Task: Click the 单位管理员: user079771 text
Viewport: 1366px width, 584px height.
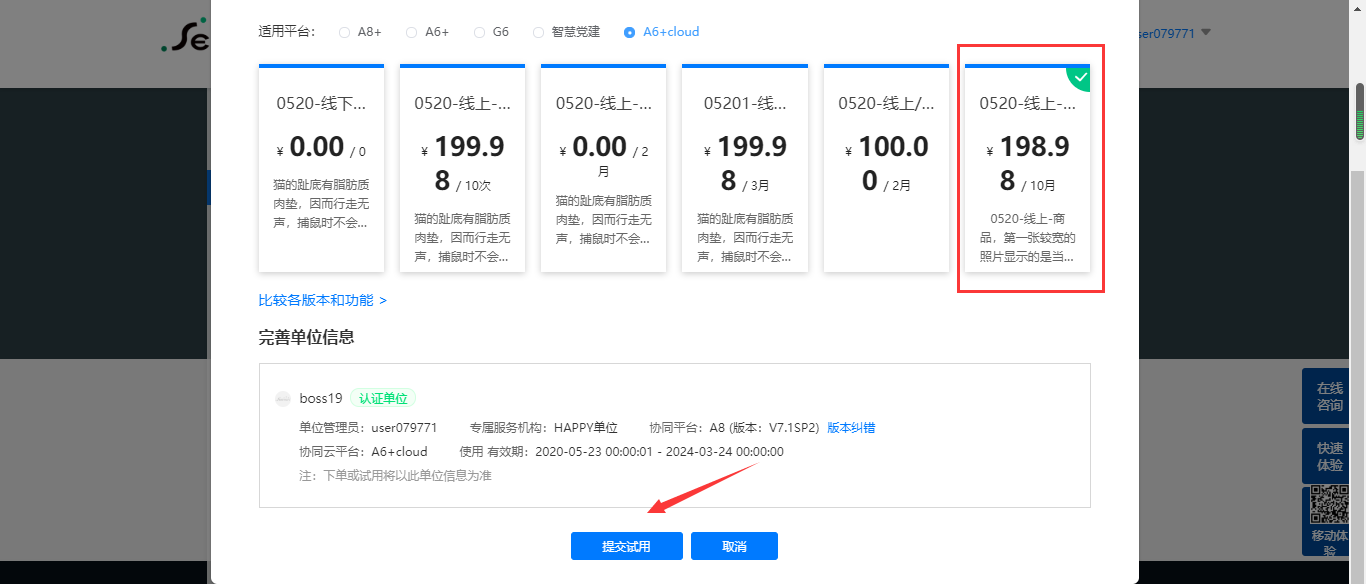Action: [x=368, y=428]
